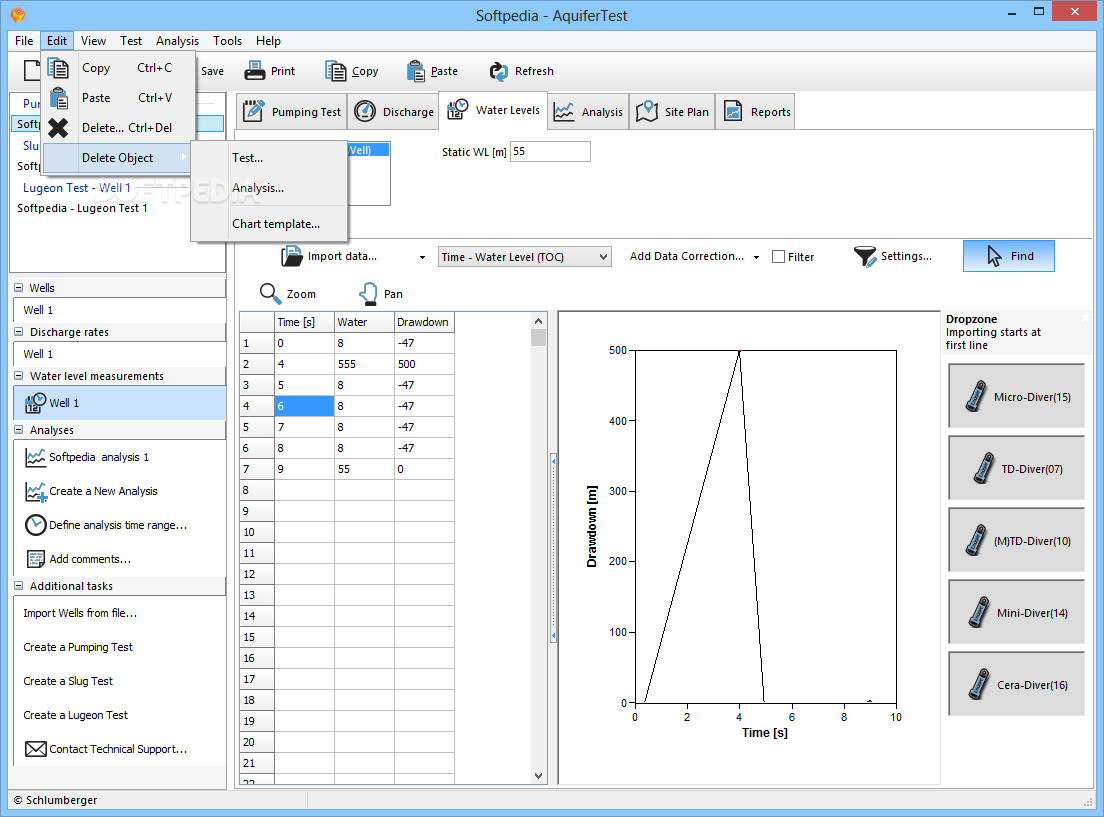Select the Time cell containing 9
This screenshot has width=1104, height=817.
click(x=304, y=469)
